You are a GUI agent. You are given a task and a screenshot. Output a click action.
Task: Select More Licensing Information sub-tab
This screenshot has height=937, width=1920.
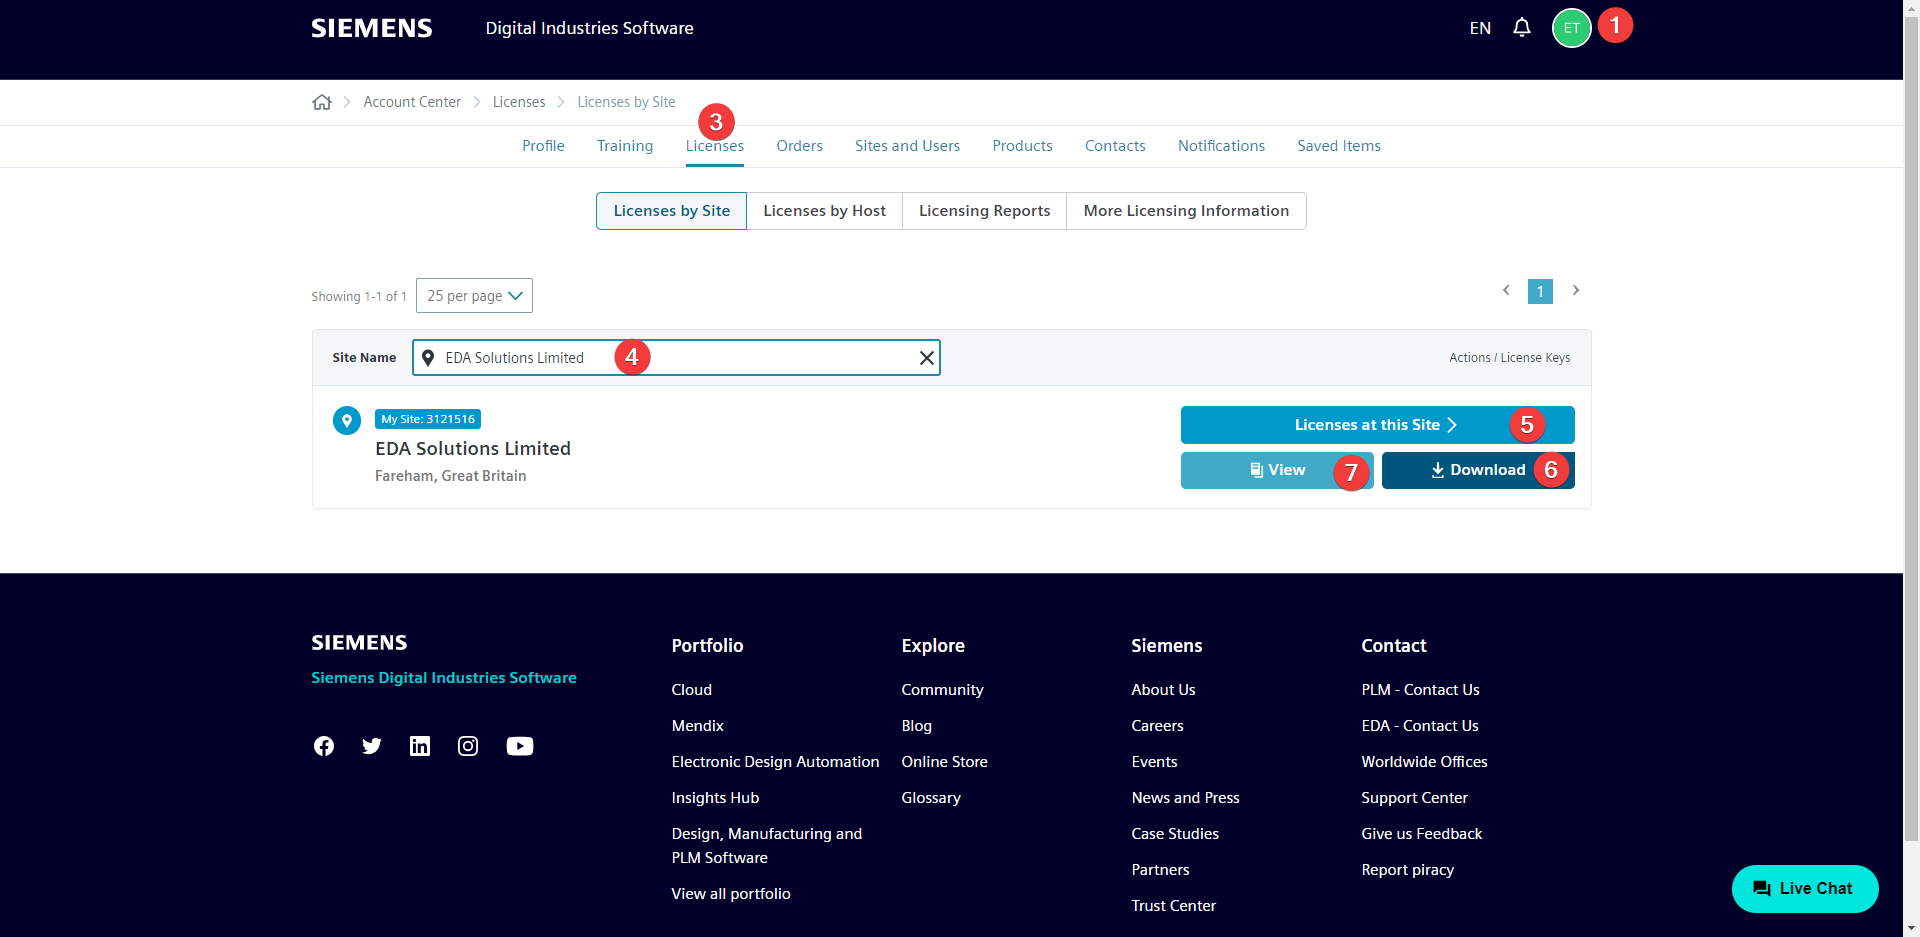pos(1186,211)
